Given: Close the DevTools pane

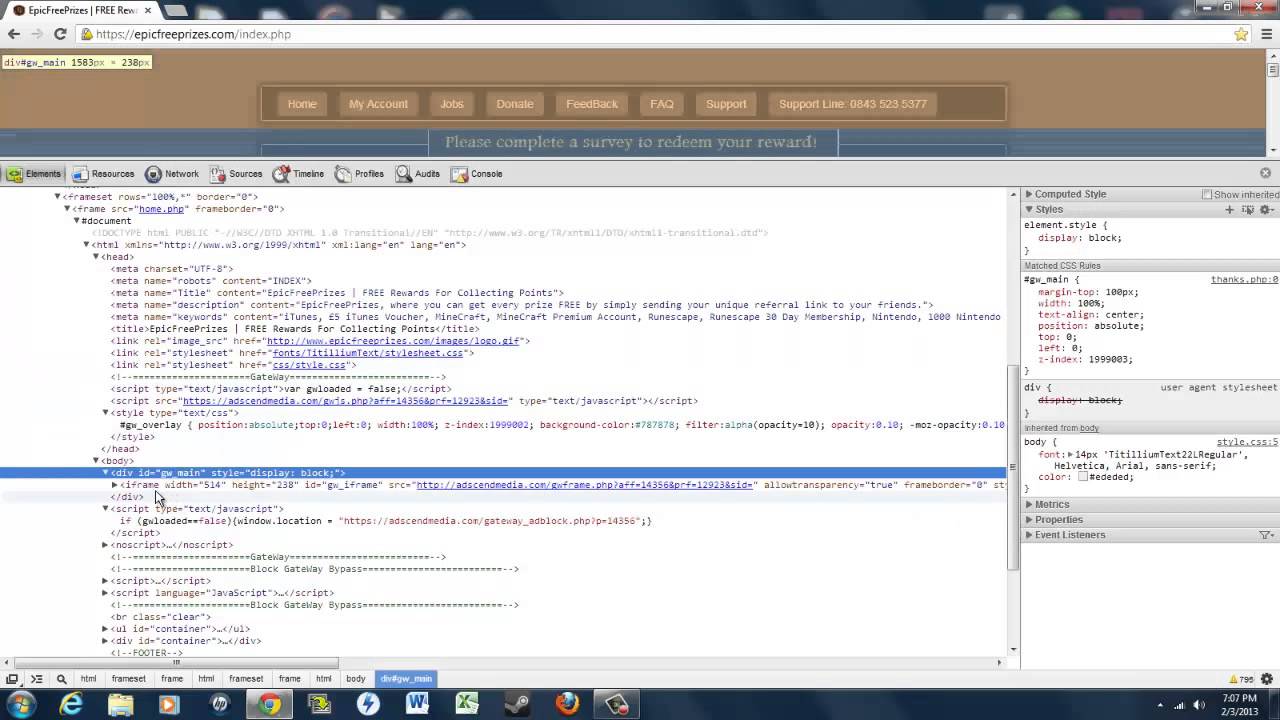Looking at the screenshot, I should (1265, 173).
